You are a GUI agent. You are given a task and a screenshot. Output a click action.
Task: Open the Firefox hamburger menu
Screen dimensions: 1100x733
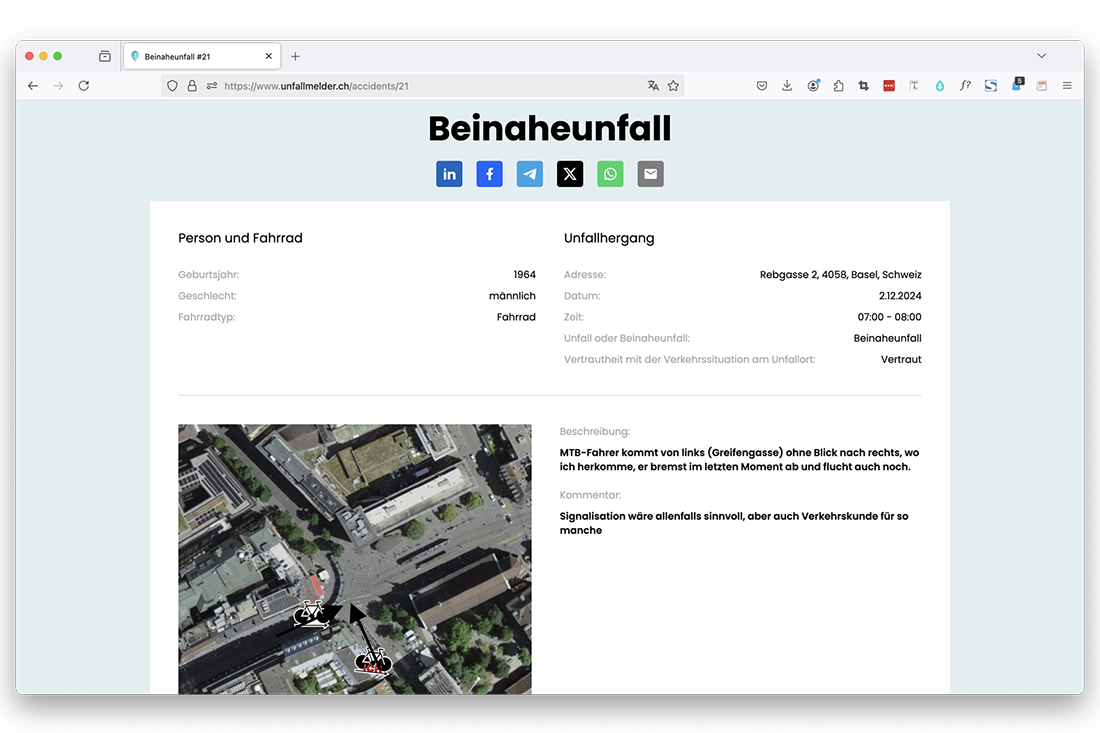(1067, 86)
